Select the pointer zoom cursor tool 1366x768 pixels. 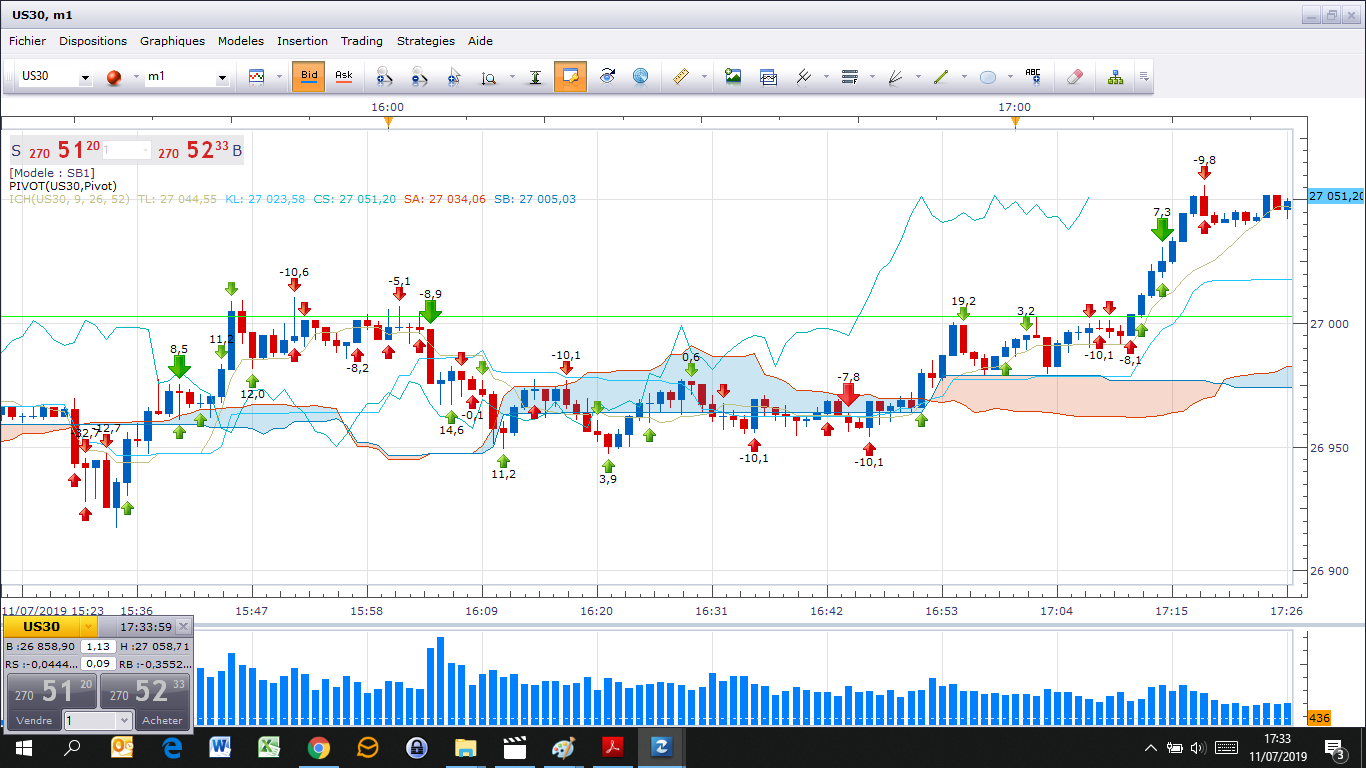pyautogui.click(x=454, y=77)
